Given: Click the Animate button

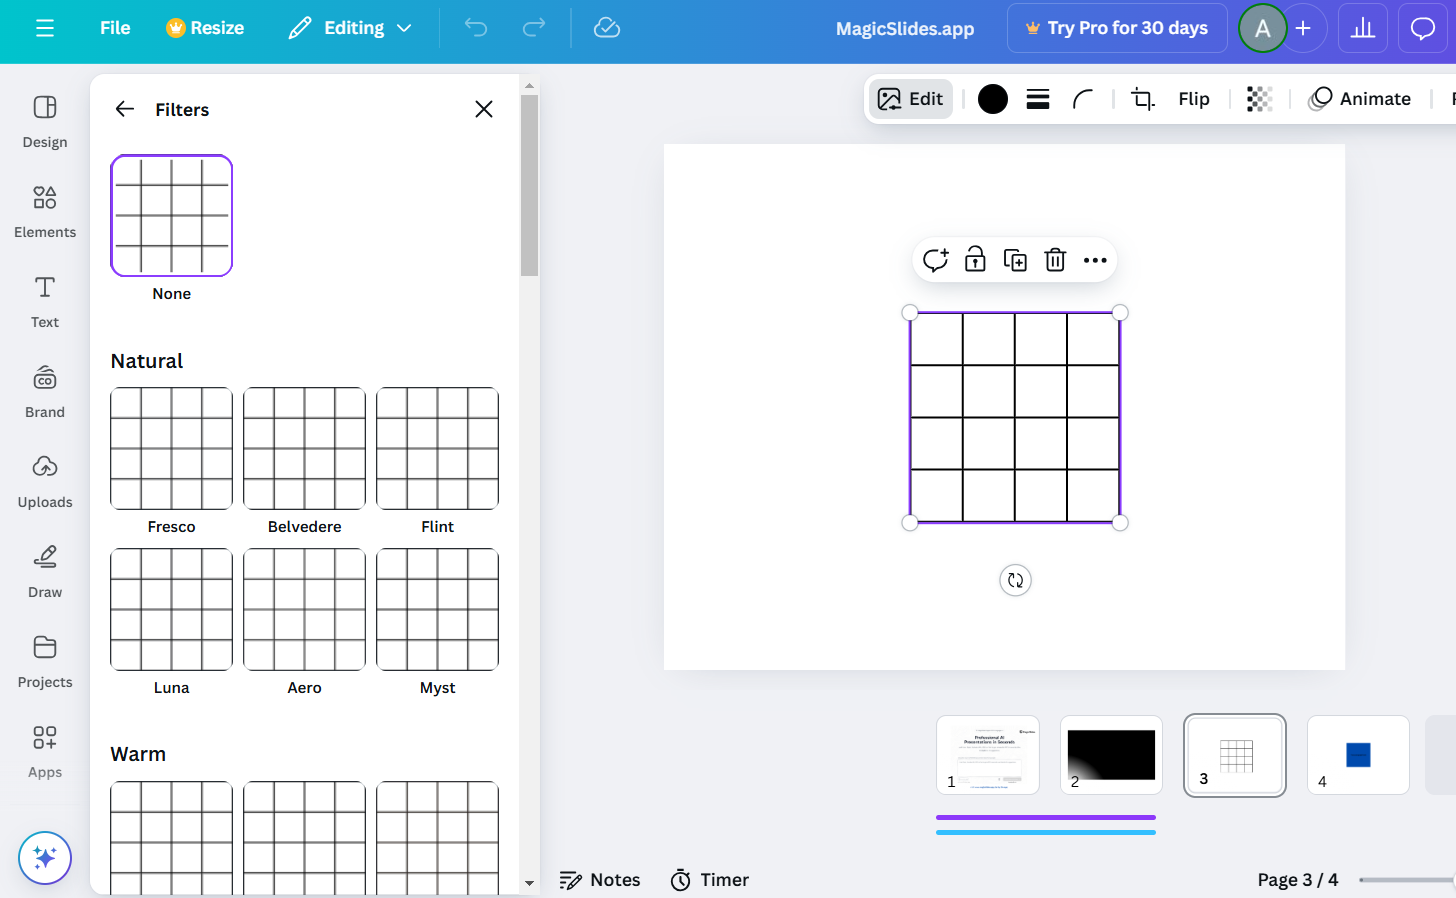Looking at the screenshot, I should tap(1360, 99).
